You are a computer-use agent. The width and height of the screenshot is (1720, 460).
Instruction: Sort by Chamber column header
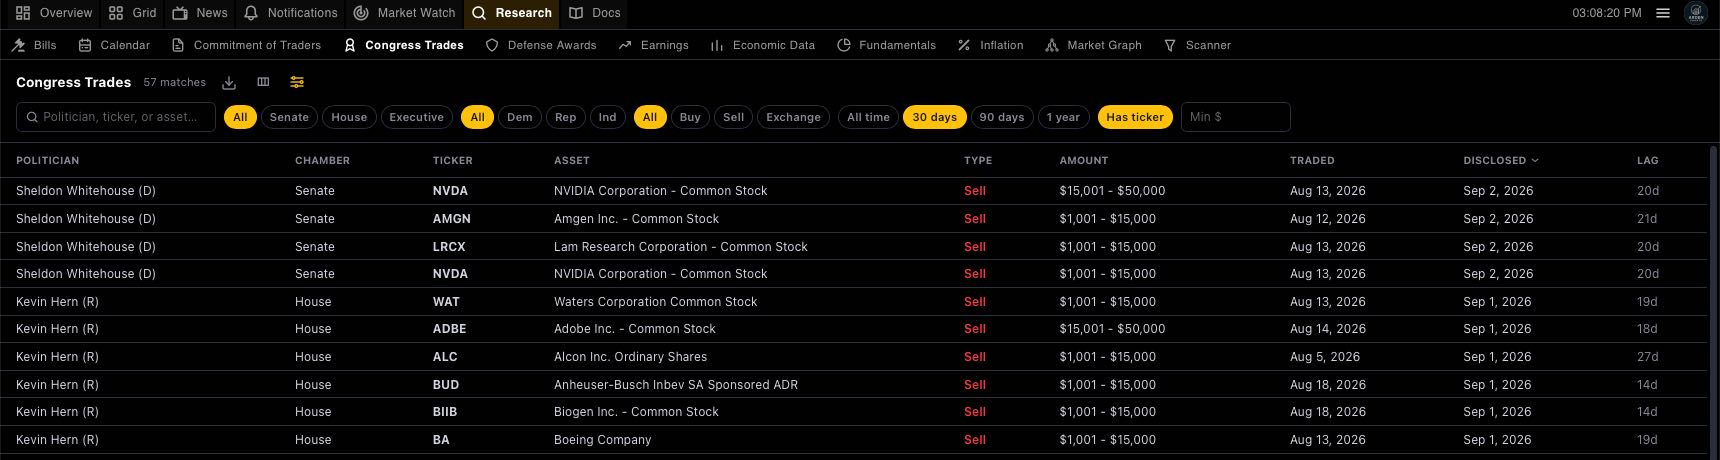322,160
